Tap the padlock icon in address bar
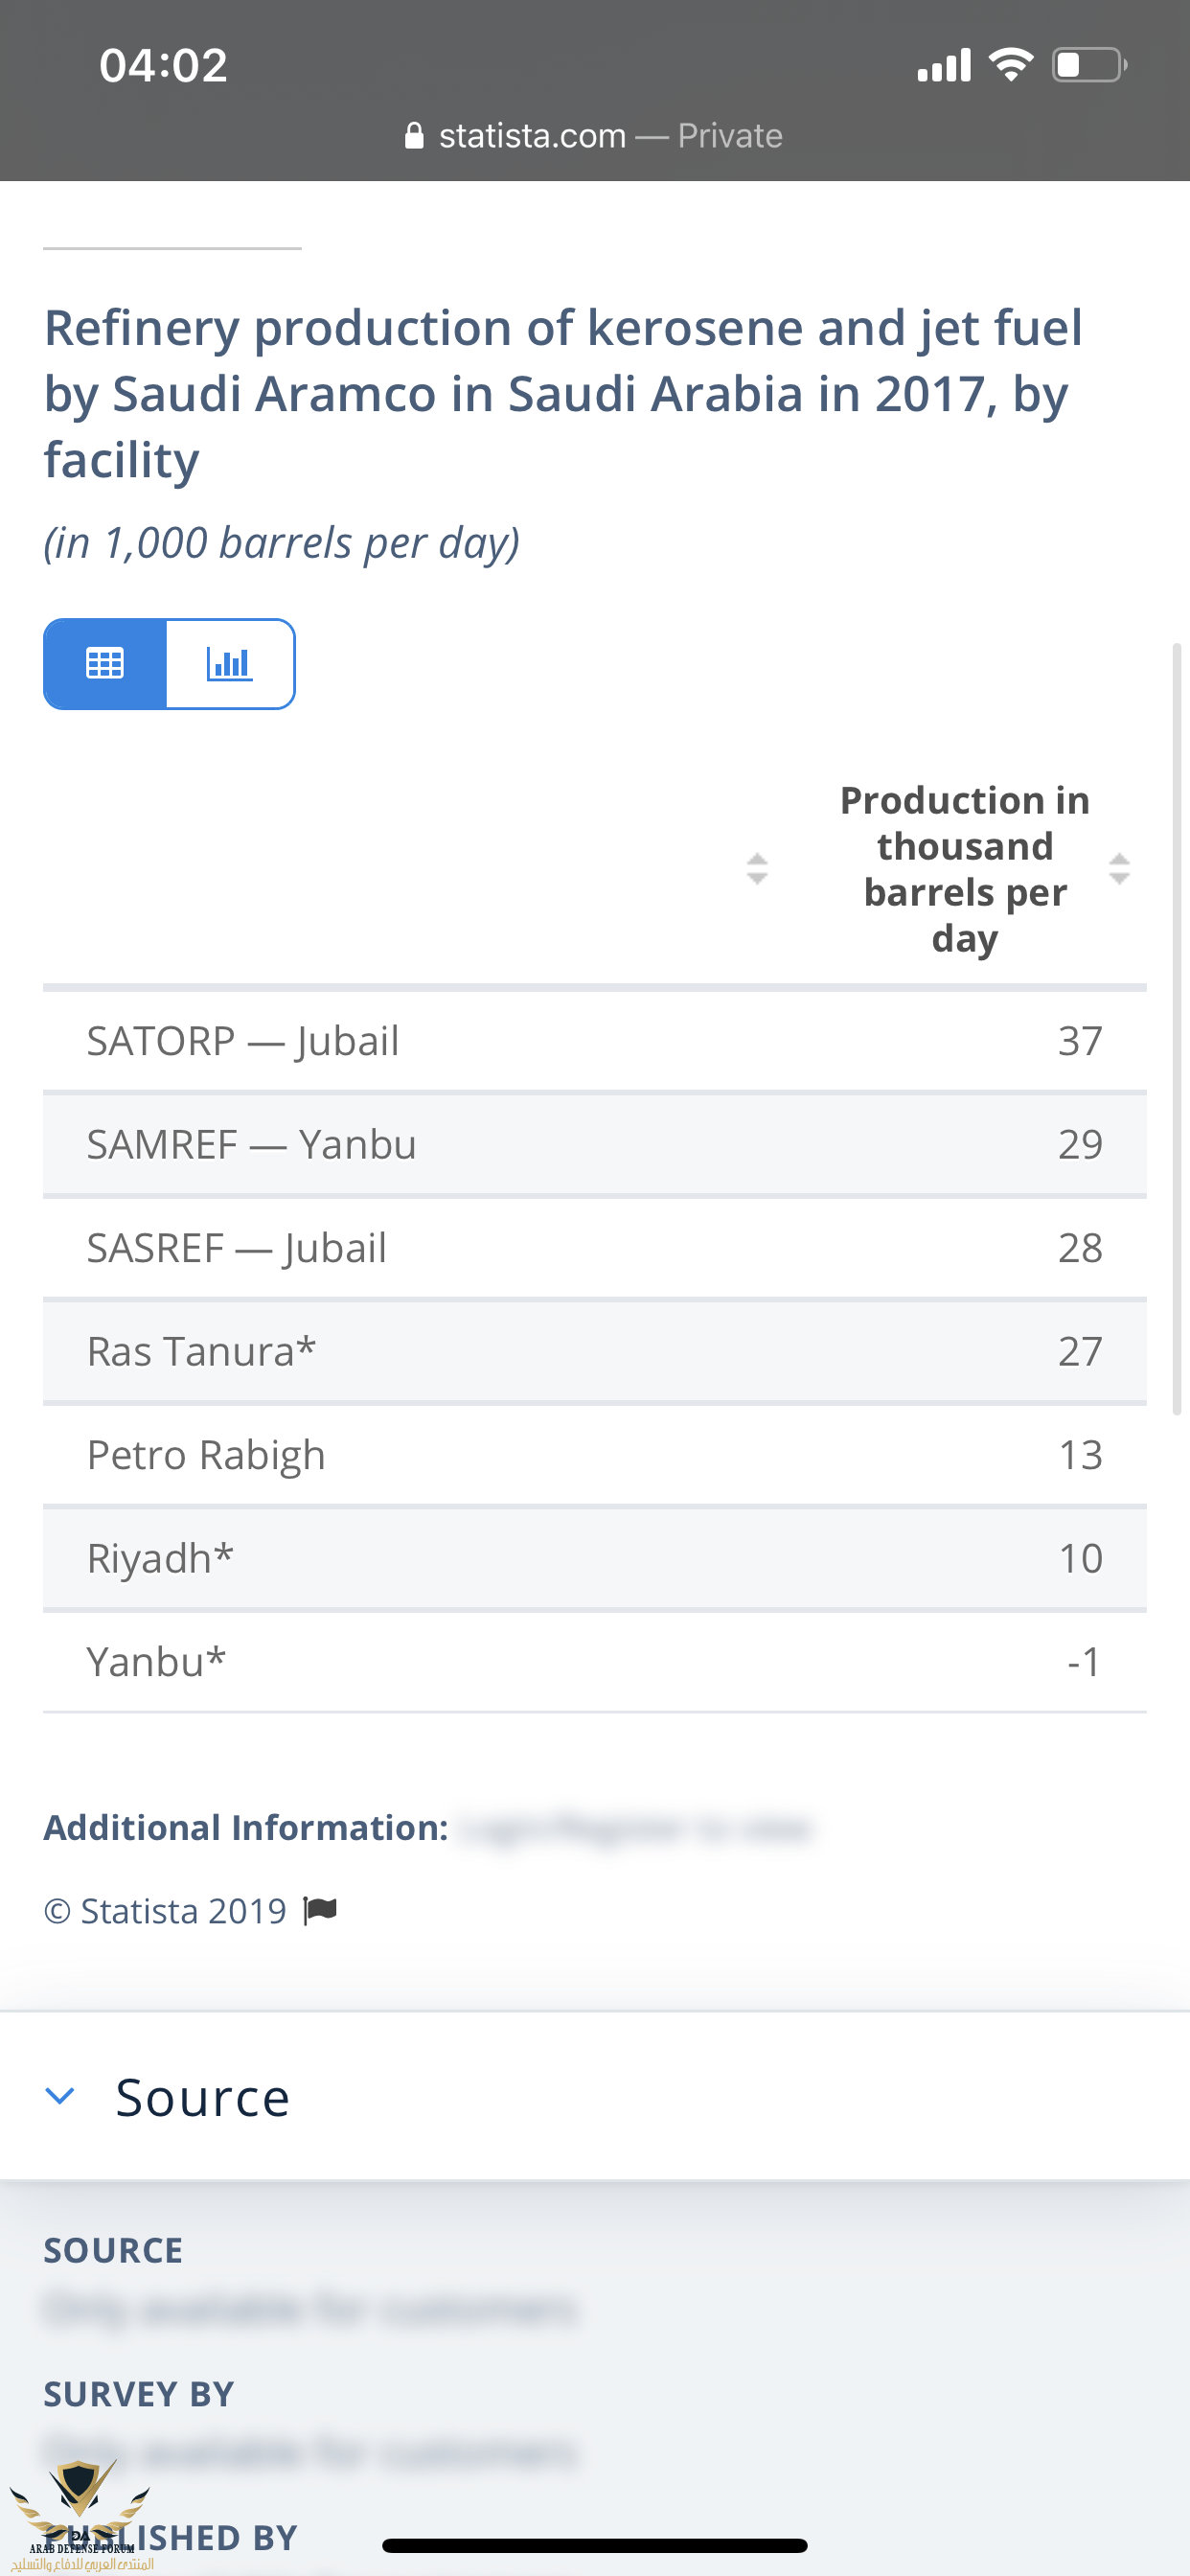The image size is (1190, 2576). coord(414,136)
